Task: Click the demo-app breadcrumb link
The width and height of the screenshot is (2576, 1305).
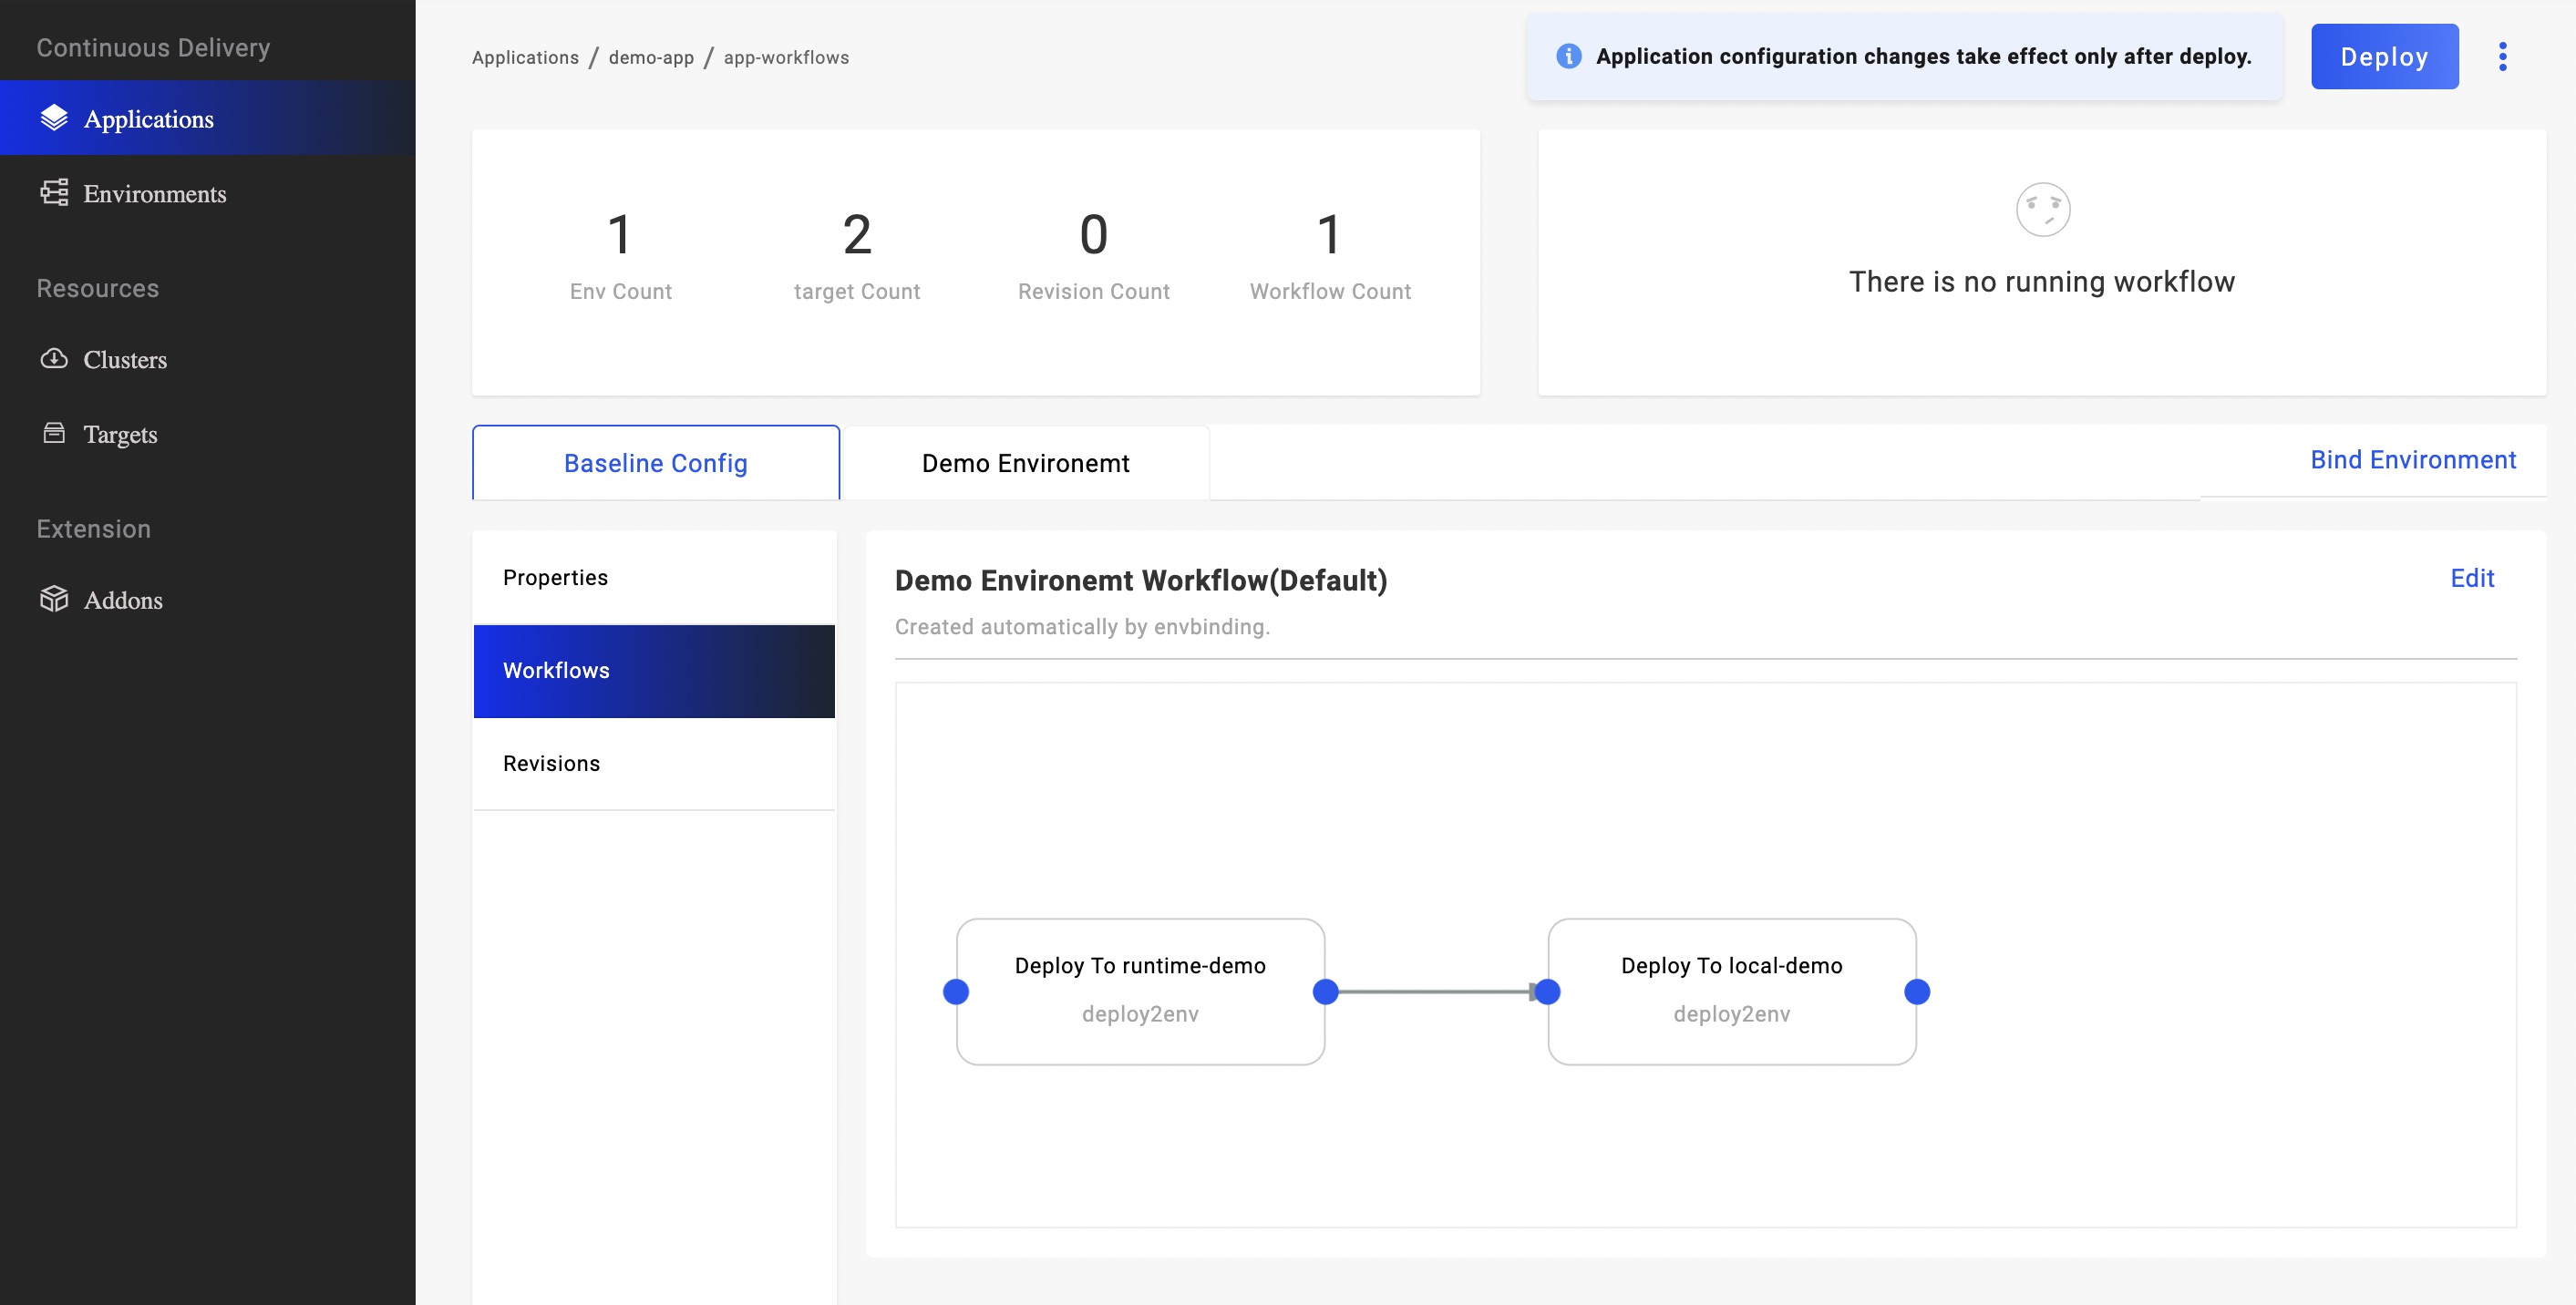Action: click(647, 57)
